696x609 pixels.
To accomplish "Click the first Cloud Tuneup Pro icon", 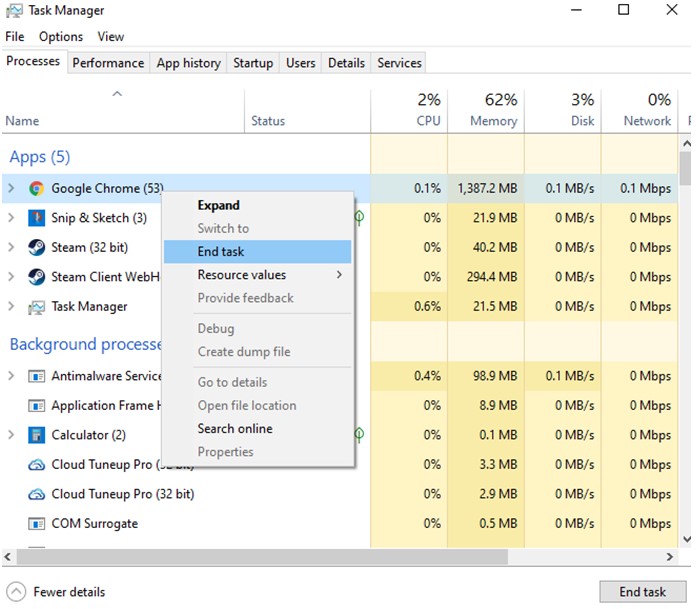I will [x=36, y=465].
